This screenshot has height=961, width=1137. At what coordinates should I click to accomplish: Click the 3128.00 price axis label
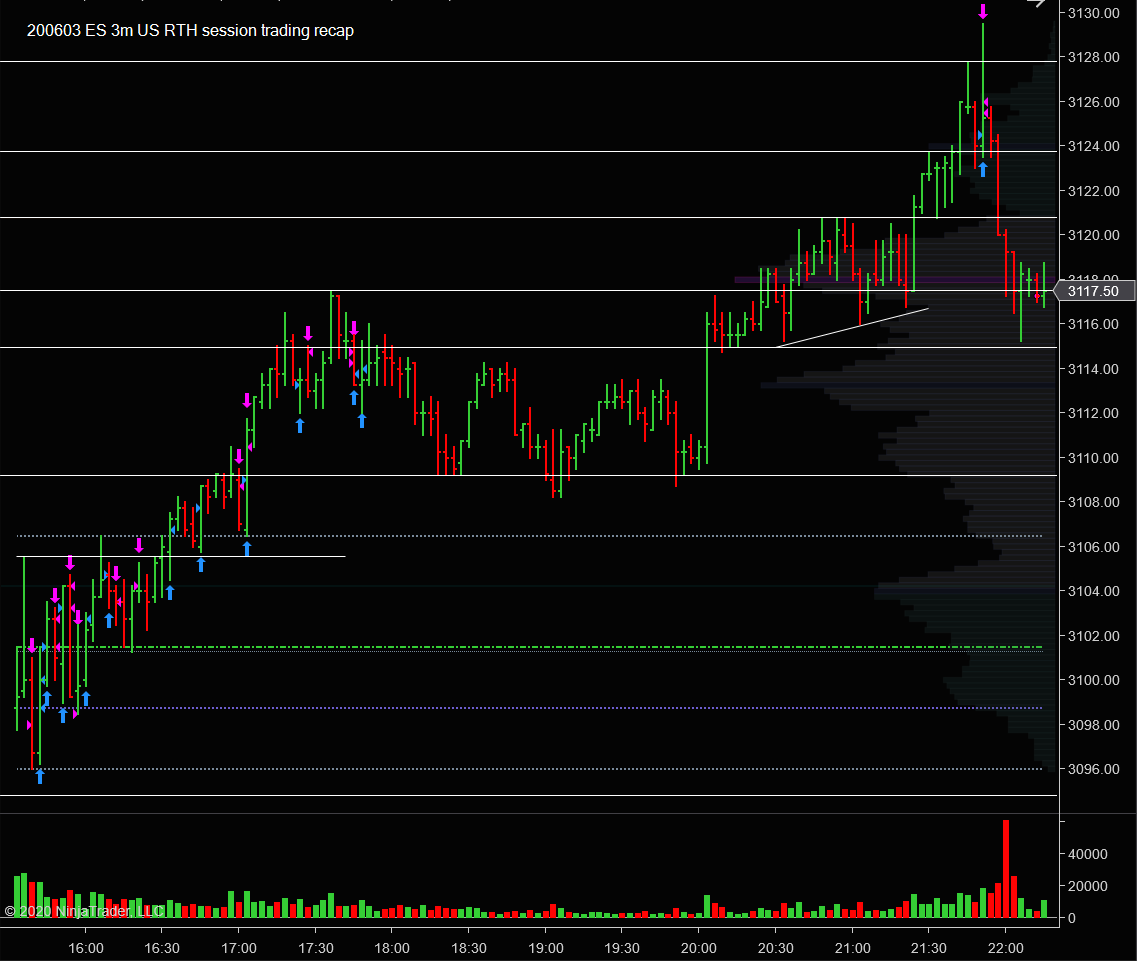coord(1093,57)
